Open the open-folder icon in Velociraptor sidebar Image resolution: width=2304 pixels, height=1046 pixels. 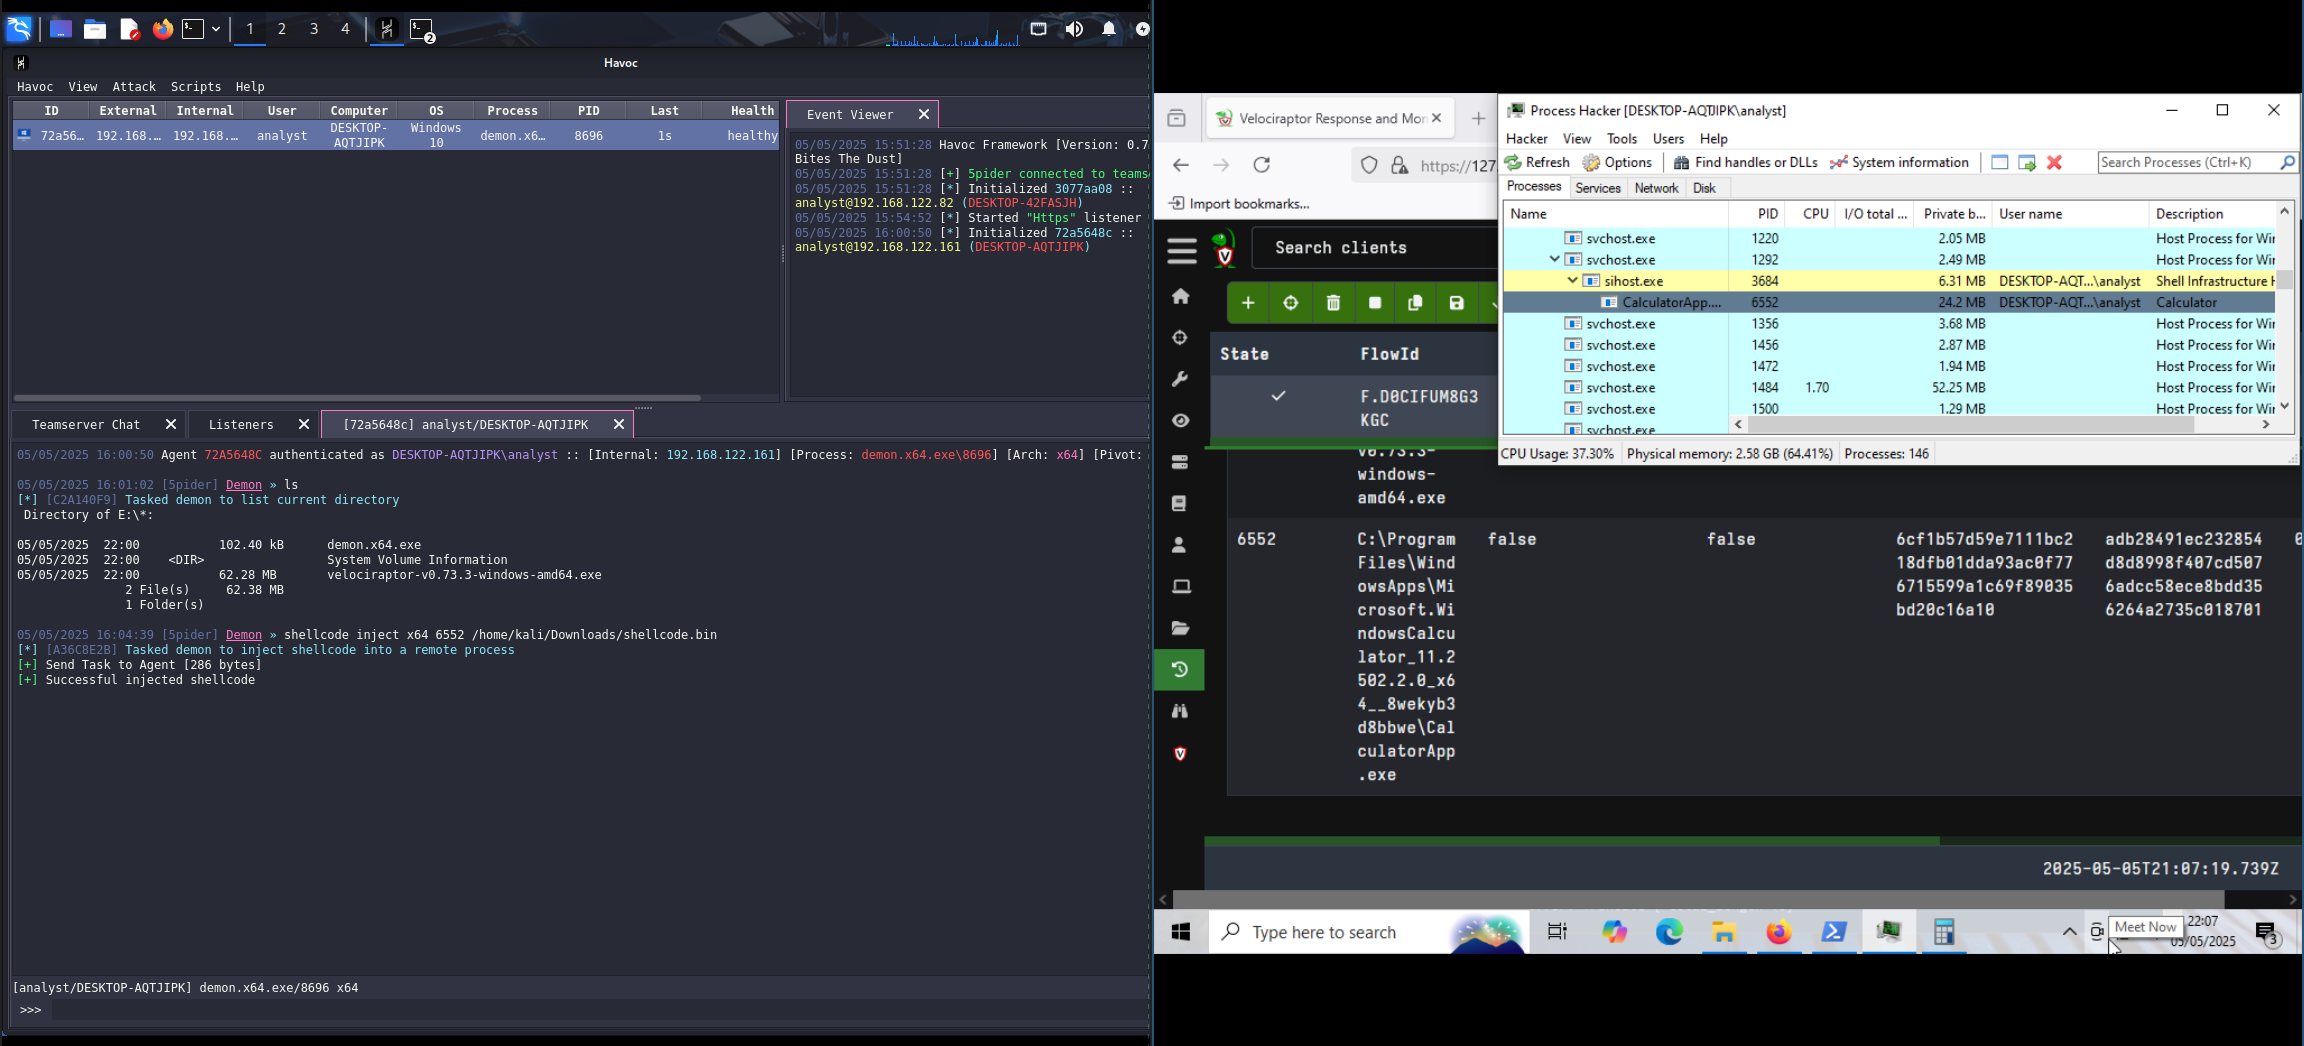(x=1181, y=628)
